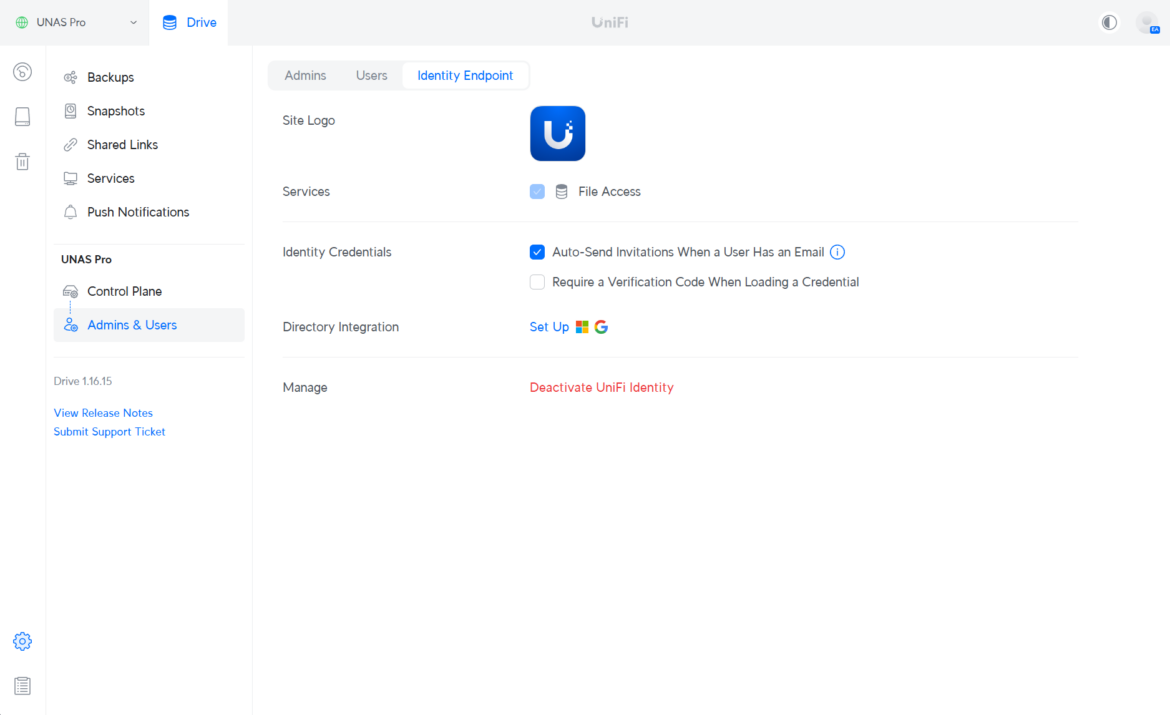Open the dashboard icon in left rail

pos(22,72)
